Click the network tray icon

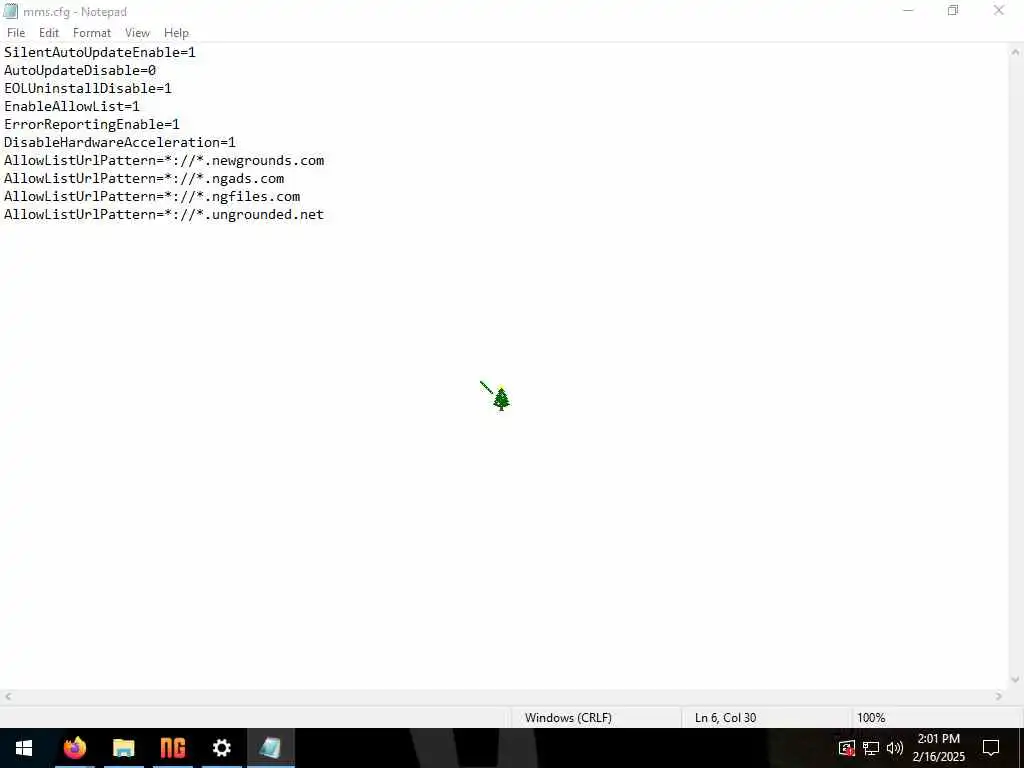(x=871, y=748)
